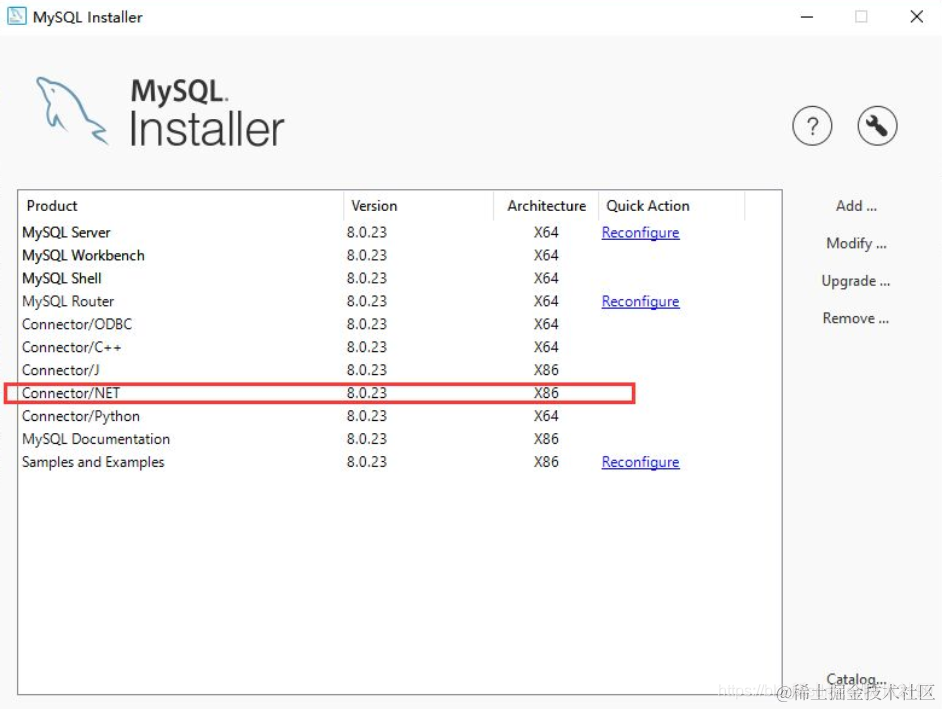Click X86 architecture of Connector/J
This screenshot has width=942, height=709.
pyautogui.click(x=546, y=370)
